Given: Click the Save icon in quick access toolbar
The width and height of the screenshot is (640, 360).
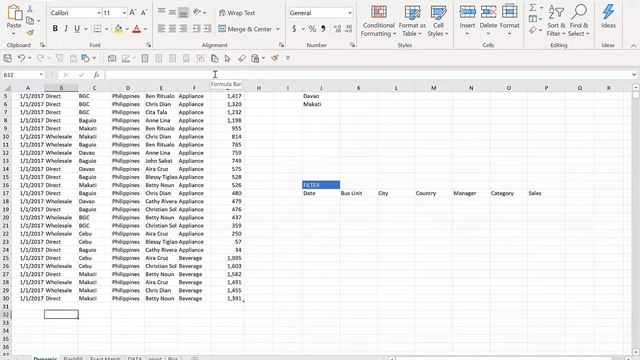Looking at the screenshot, I should point(7,58).
